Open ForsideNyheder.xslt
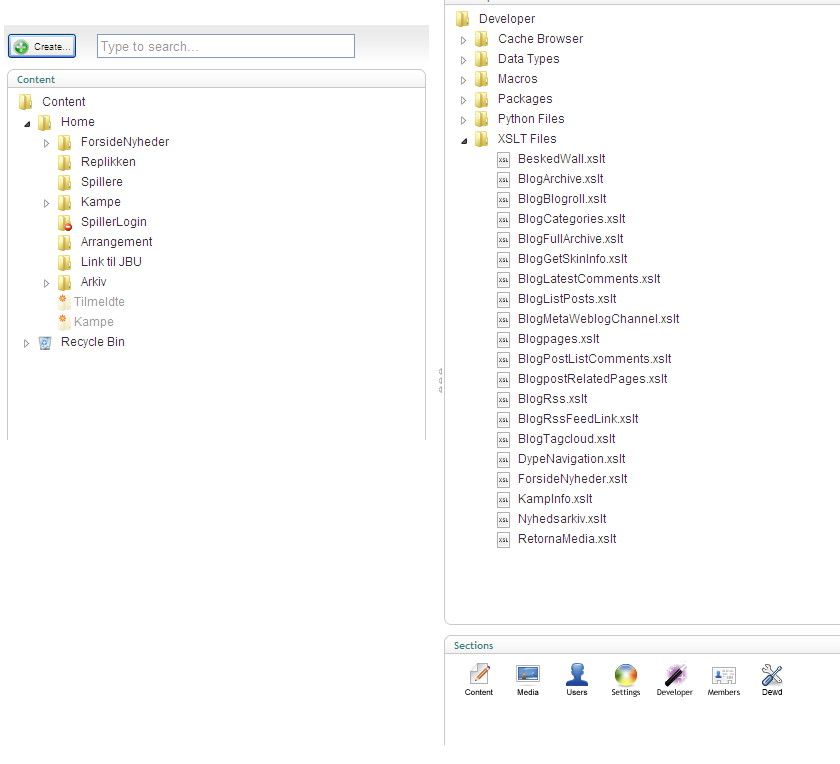Screen dimensions: 840x764 coord(572,478)
